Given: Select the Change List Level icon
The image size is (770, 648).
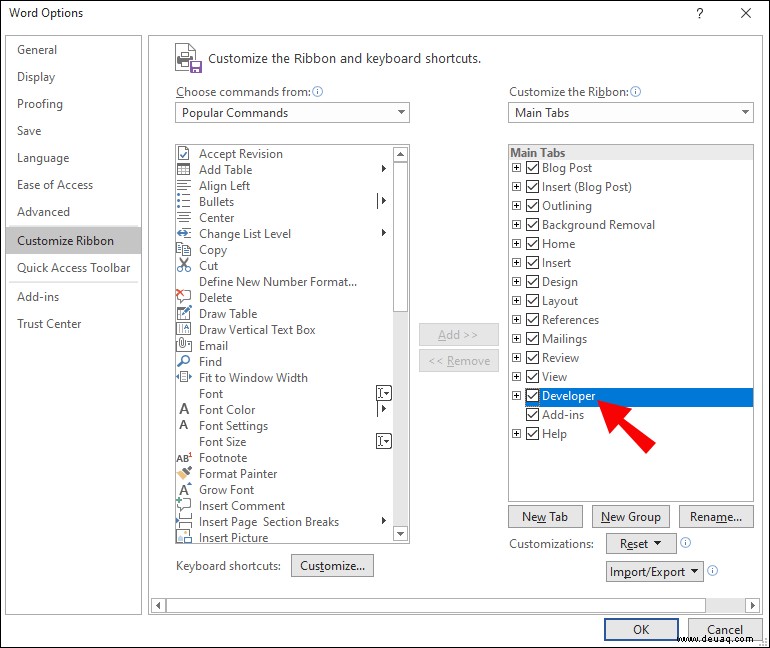Looking at the screenshot, I should (x=184, y=233).
